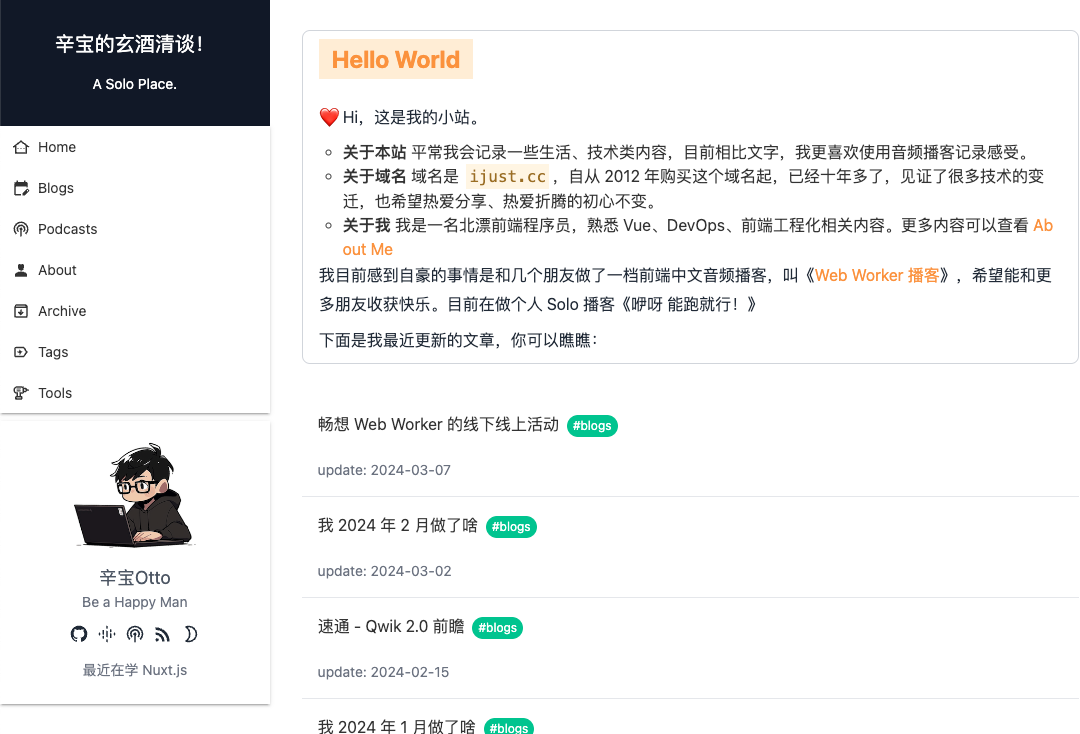The width and height of the screenshot is (1080, 734).
Task: Click the Tools paint-roller icon
Action: 21,393
